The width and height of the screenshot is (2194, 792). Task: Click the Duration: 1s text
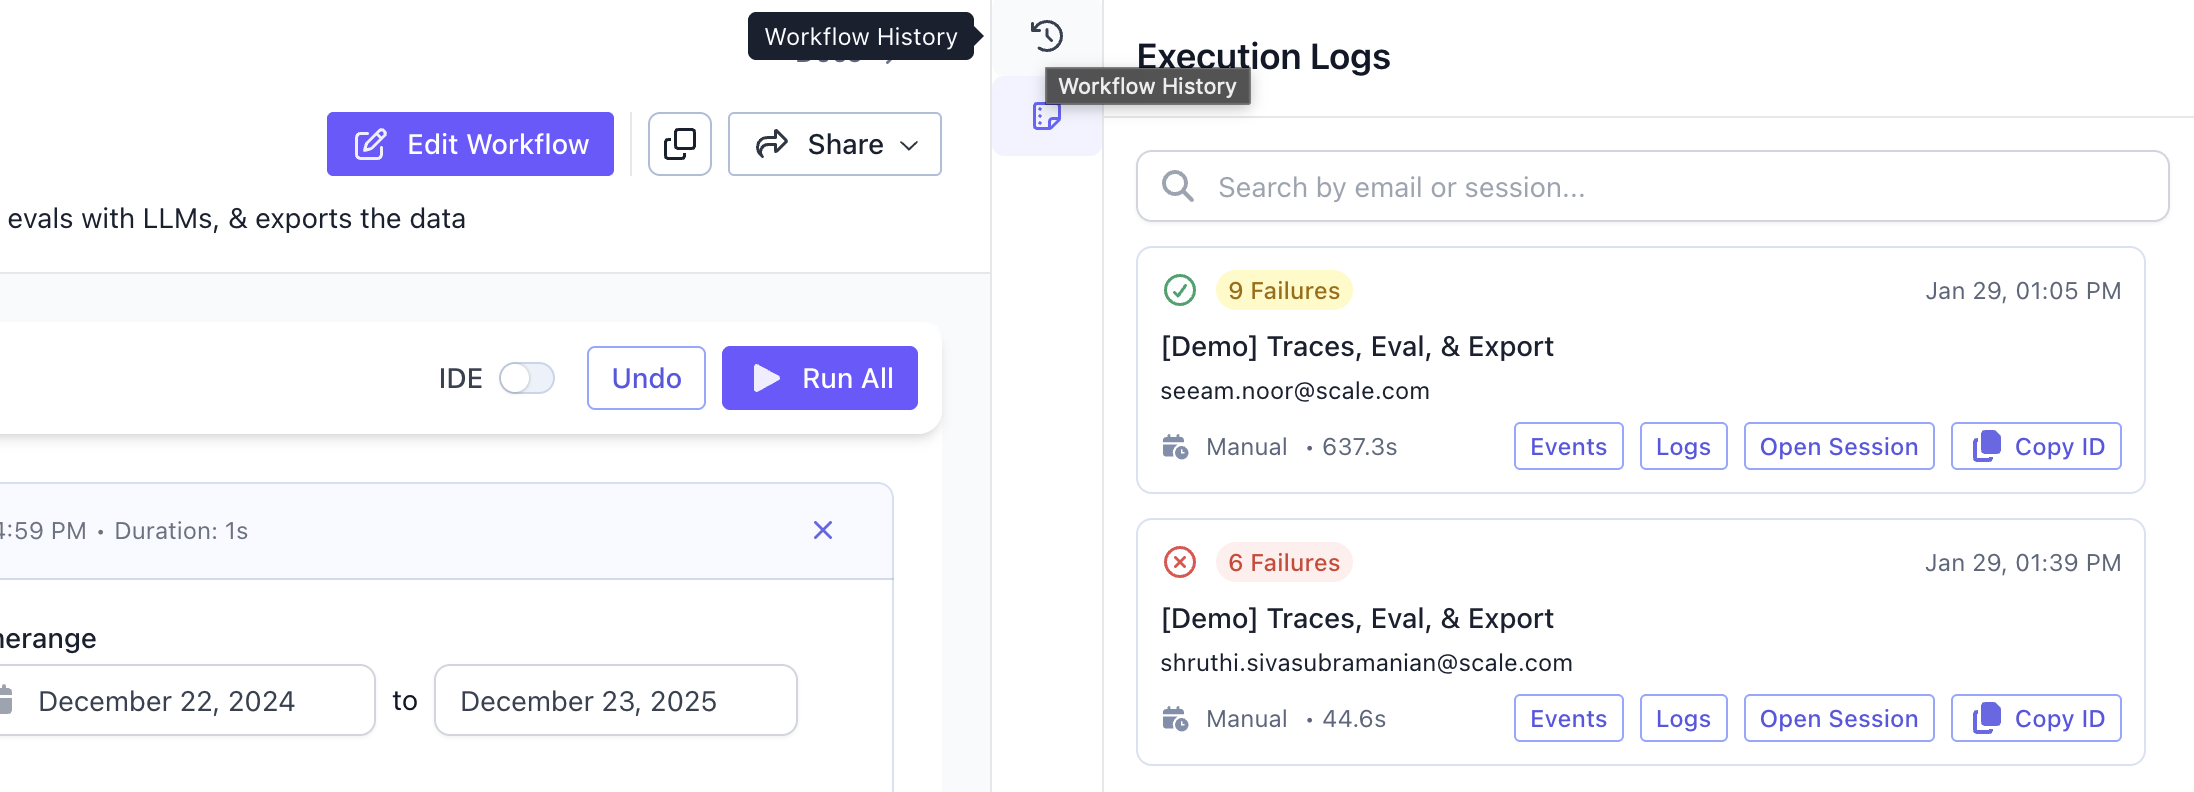pos(181,531)
